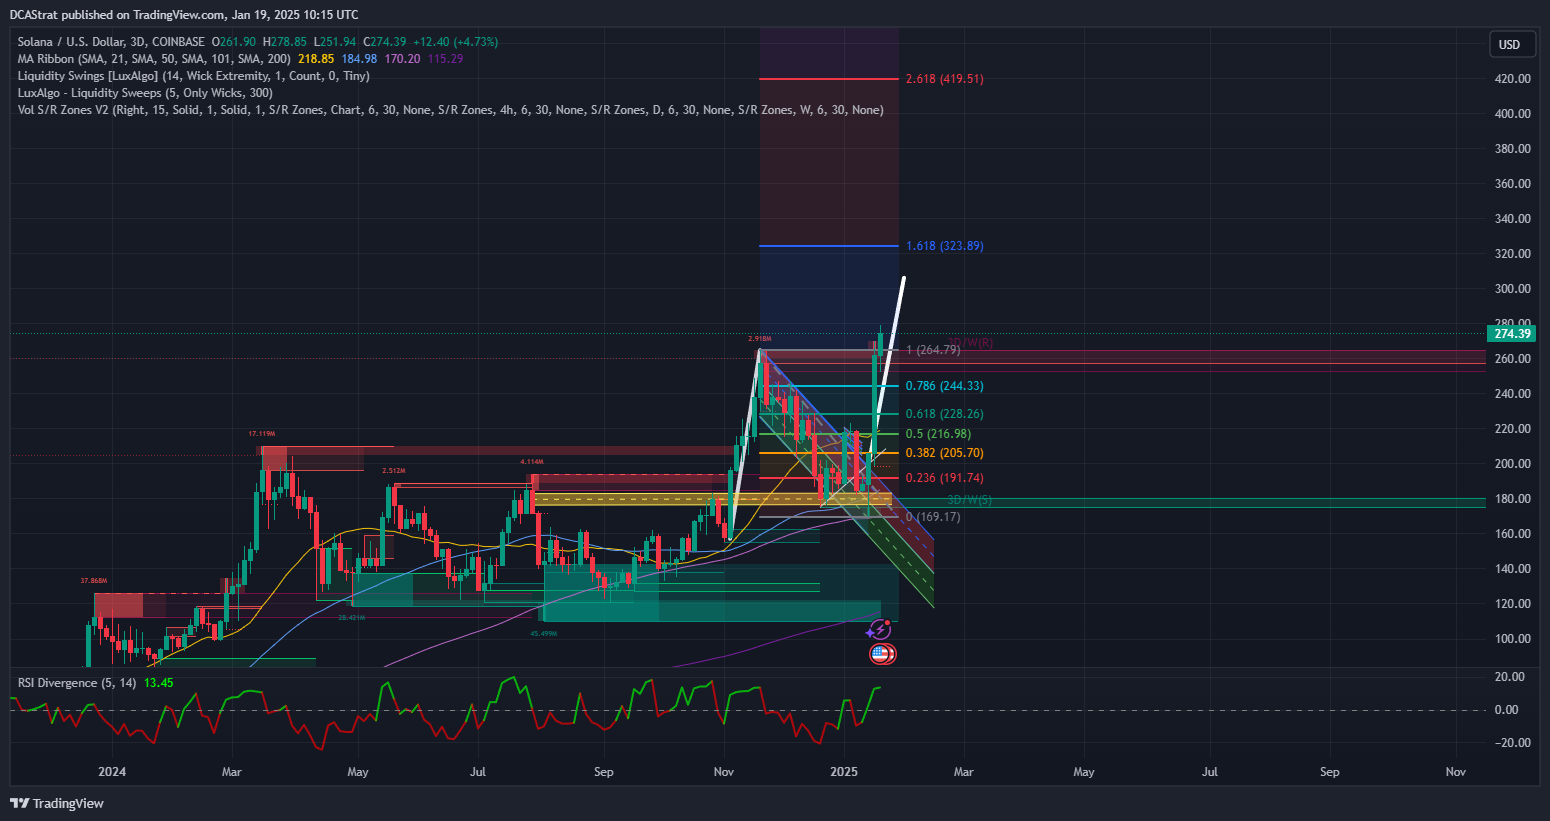Click the 17.119M liquidity volume label

point(261,434)
